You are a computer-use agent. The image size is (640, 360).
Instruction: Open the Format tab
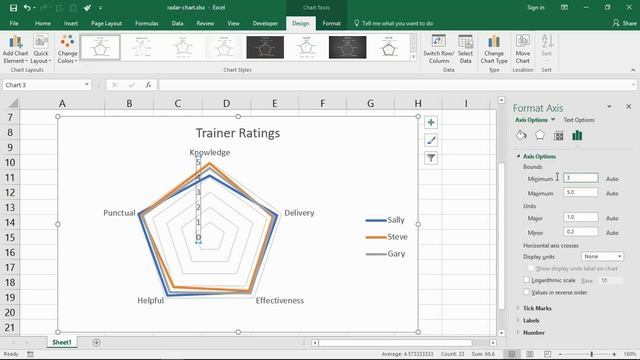(x=331, y=23)
